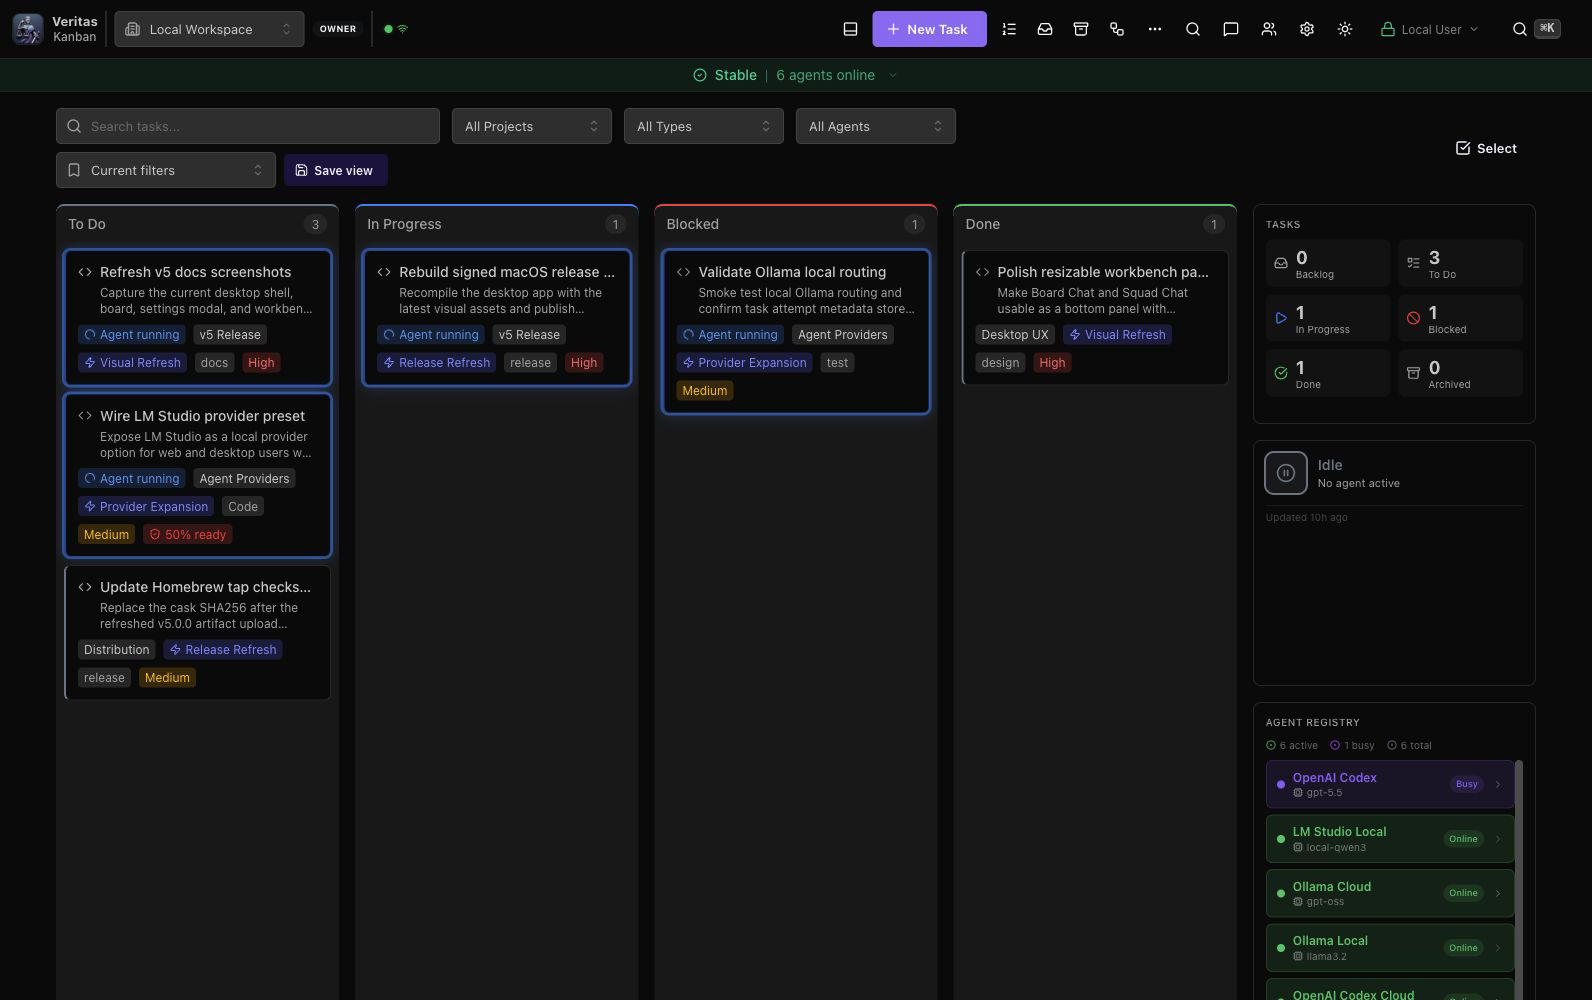Expand the Ollama Cloud agent entry
The height and width of the screenshot is (1000, 1592).
click(x=1390, y=893)
